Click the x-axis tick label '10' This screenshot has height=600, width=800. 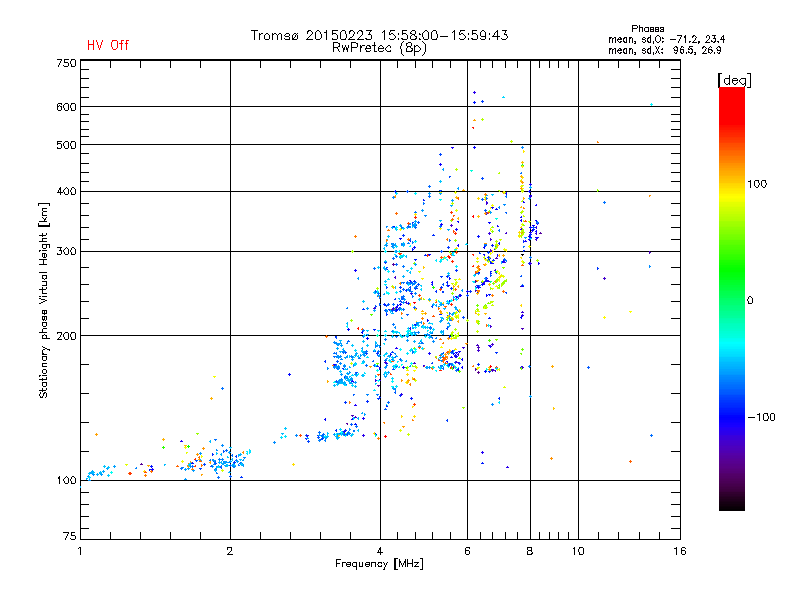pos(578,551)
